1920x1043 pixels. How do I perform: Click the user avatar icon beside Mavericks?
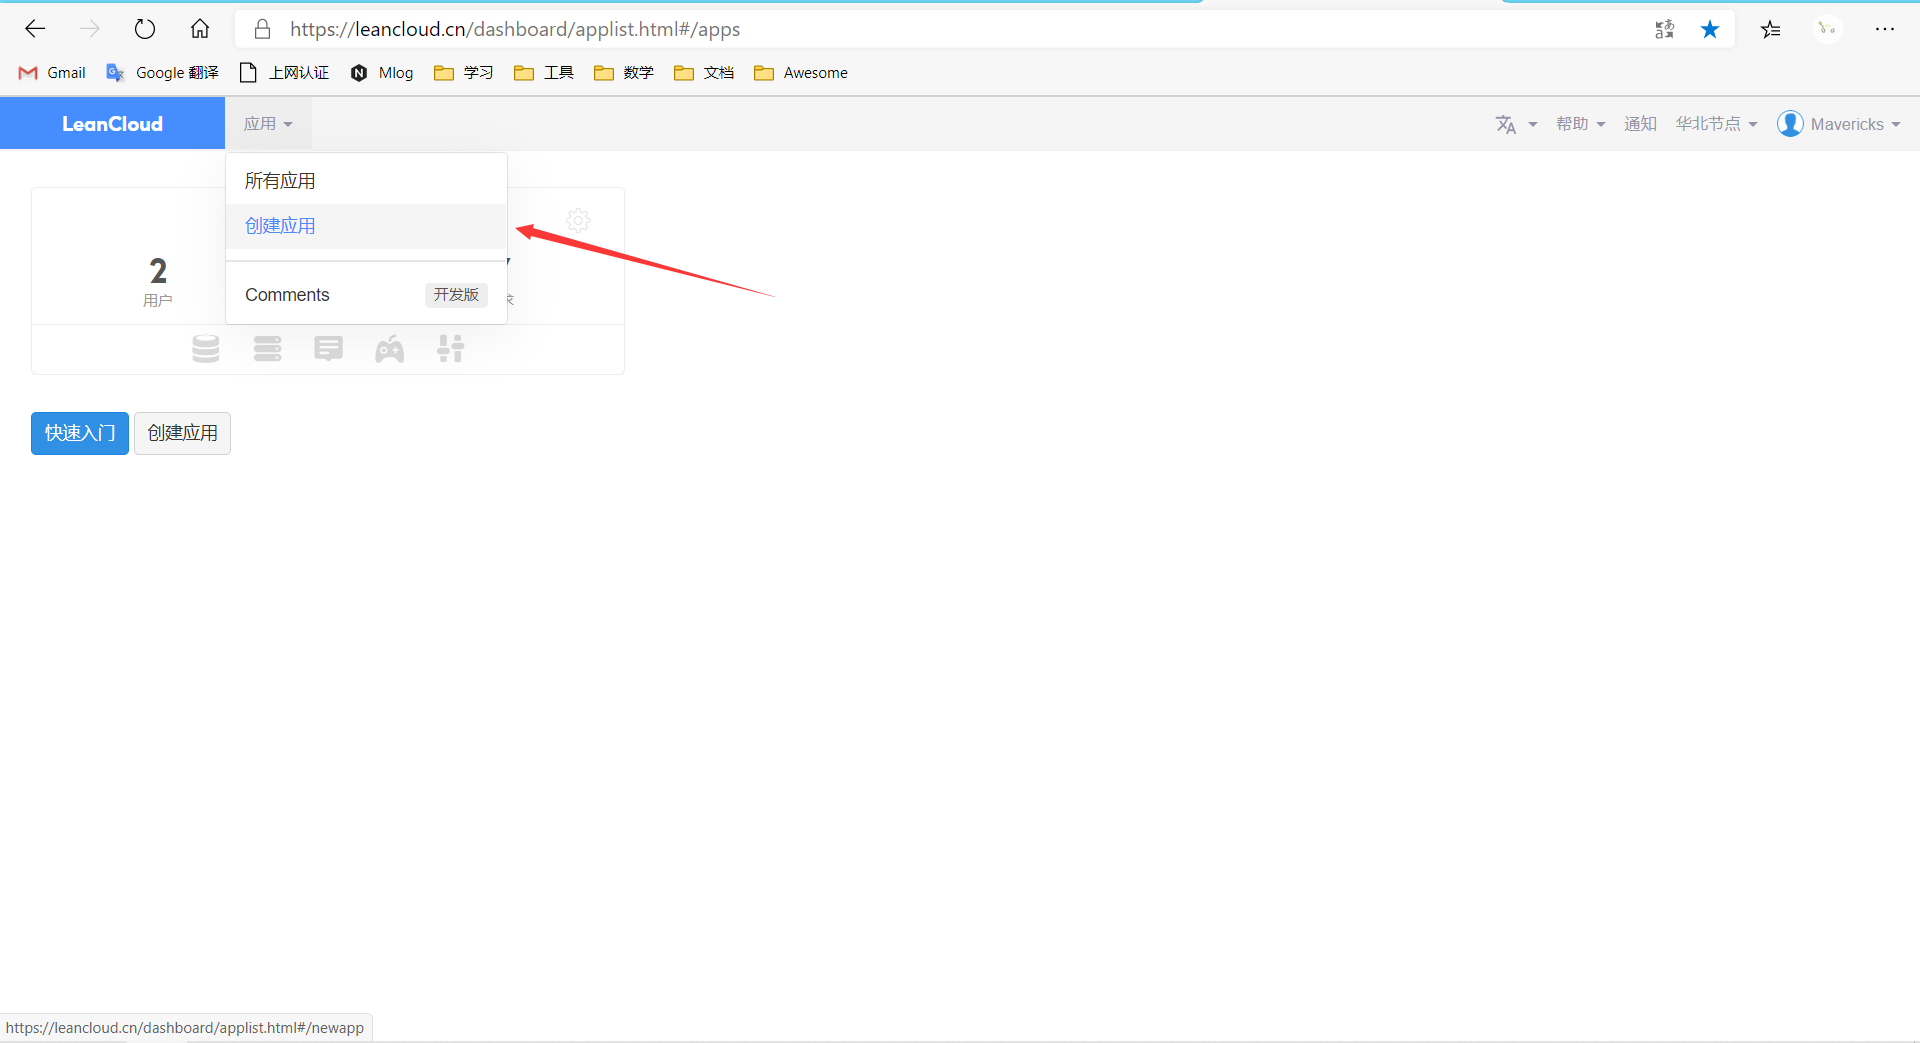(1790, 124)
